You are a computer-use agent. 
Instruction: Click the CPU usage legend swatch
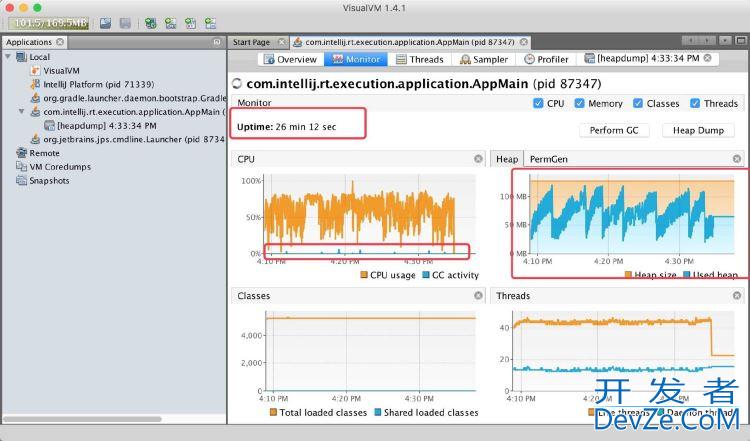tap(364, 275)
